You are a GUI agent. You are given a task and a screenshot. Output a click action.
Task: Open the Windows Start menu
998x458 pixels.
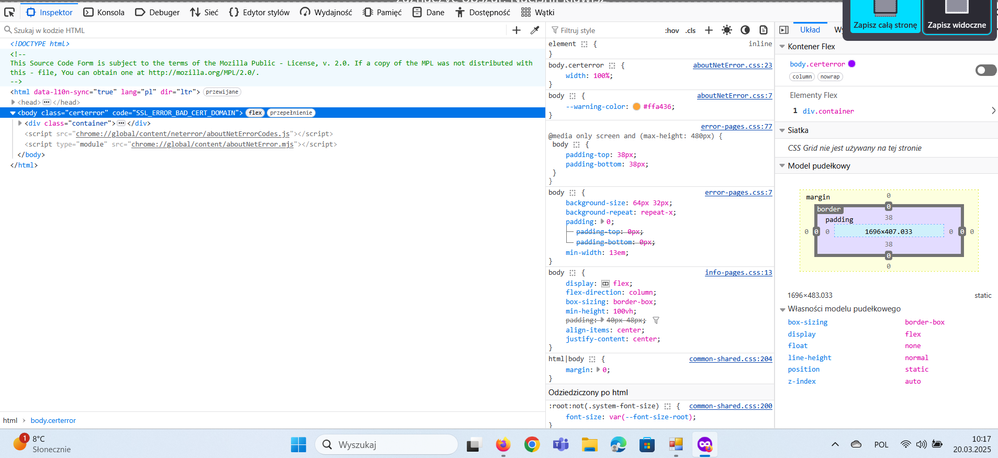[x=298, y=444]
